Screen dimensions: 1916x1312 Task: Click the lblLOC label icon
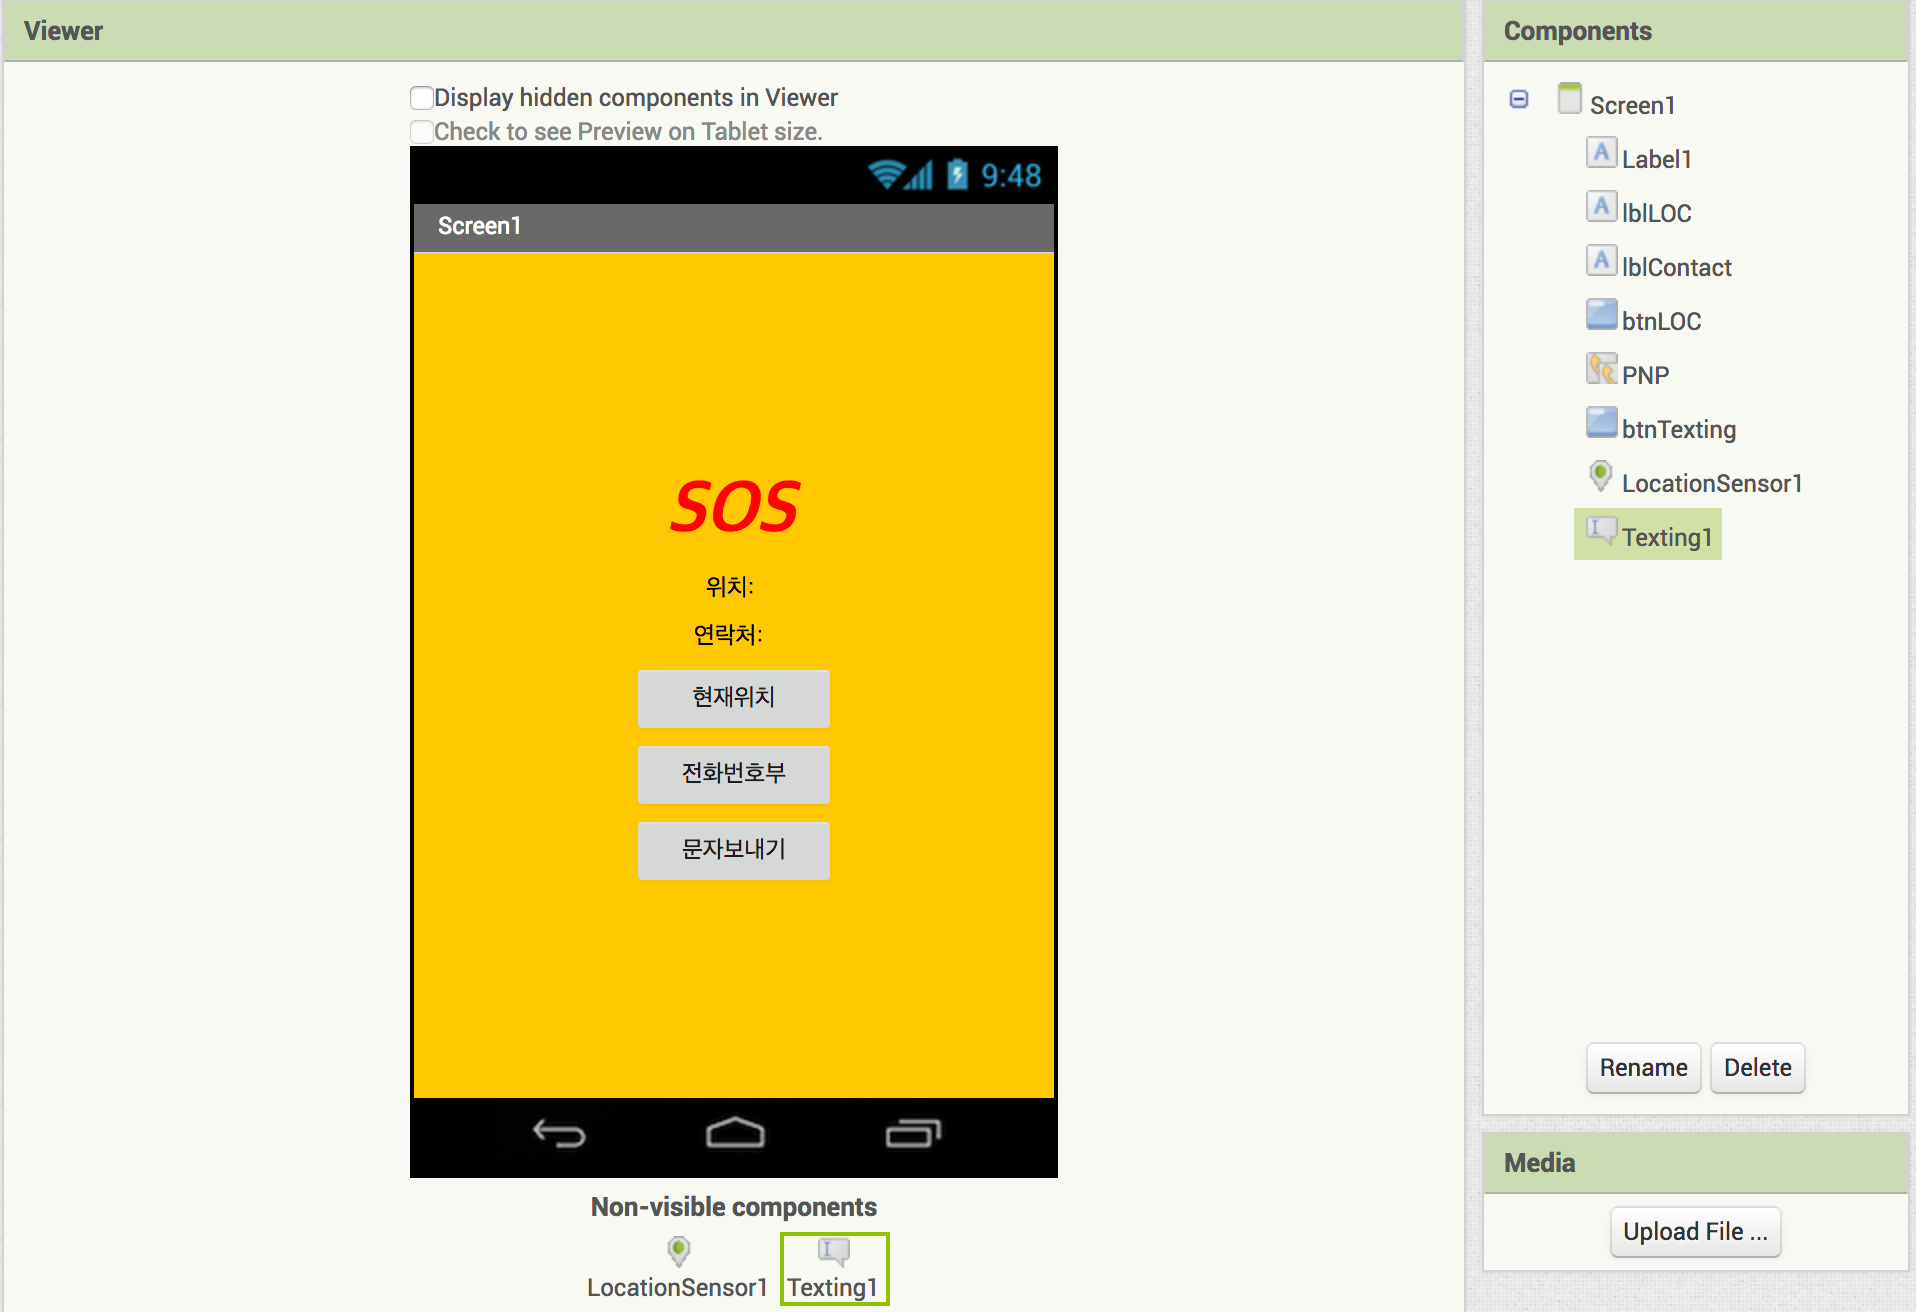click(1601, 207)
